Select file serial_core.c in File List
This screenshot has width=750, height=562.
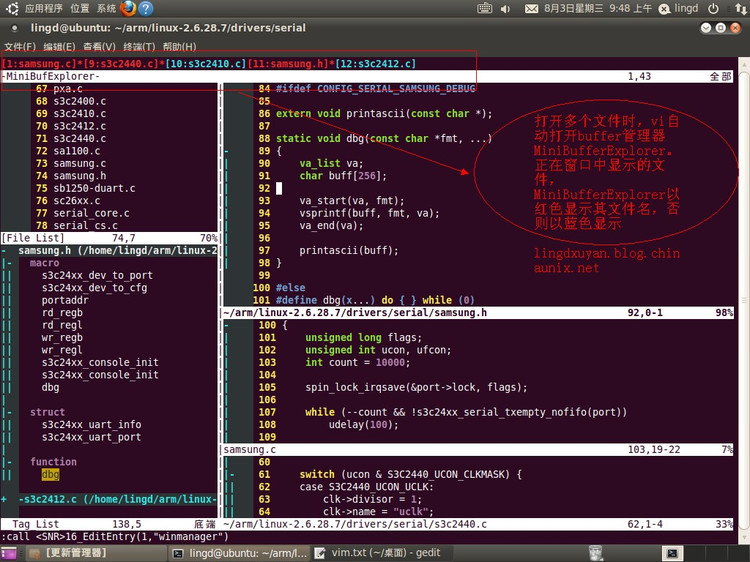91,213
